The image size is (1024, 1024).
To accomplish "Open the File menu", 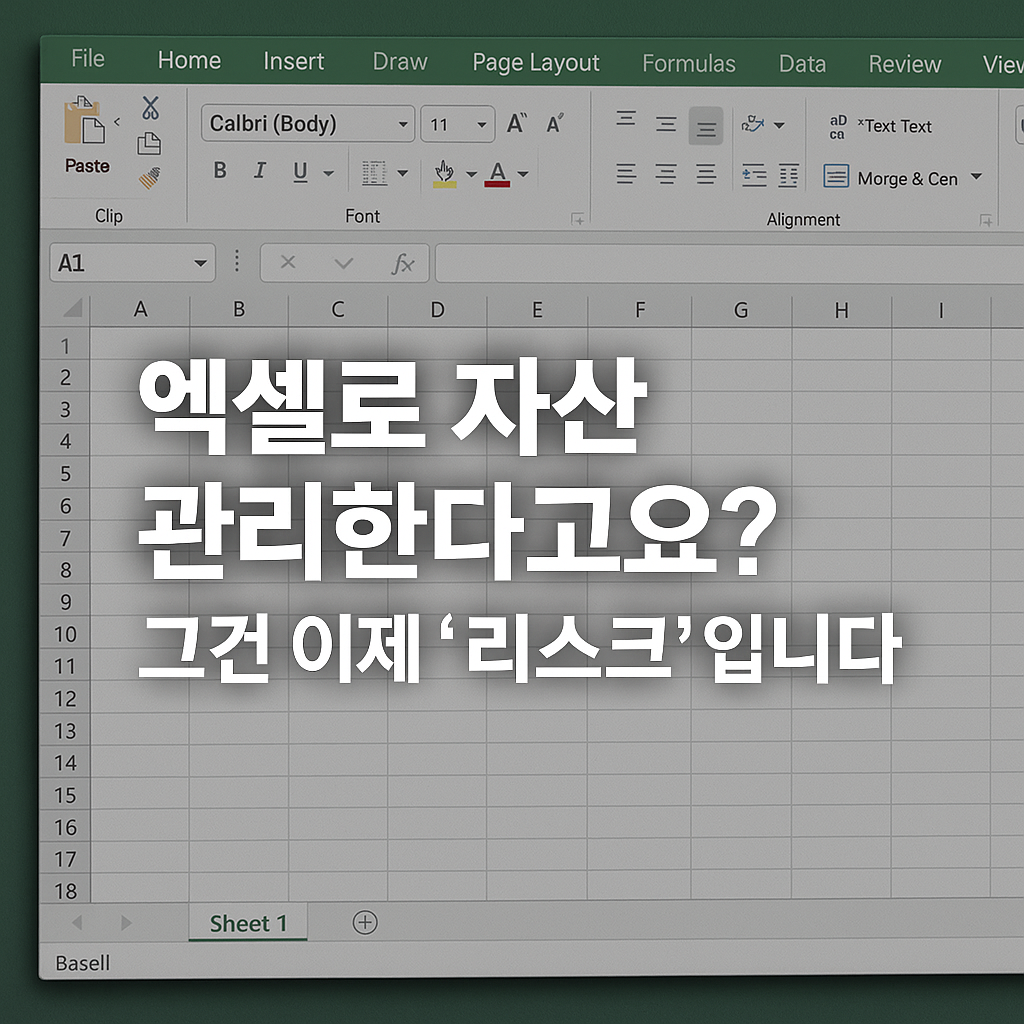I will click(x=88, y=59).
